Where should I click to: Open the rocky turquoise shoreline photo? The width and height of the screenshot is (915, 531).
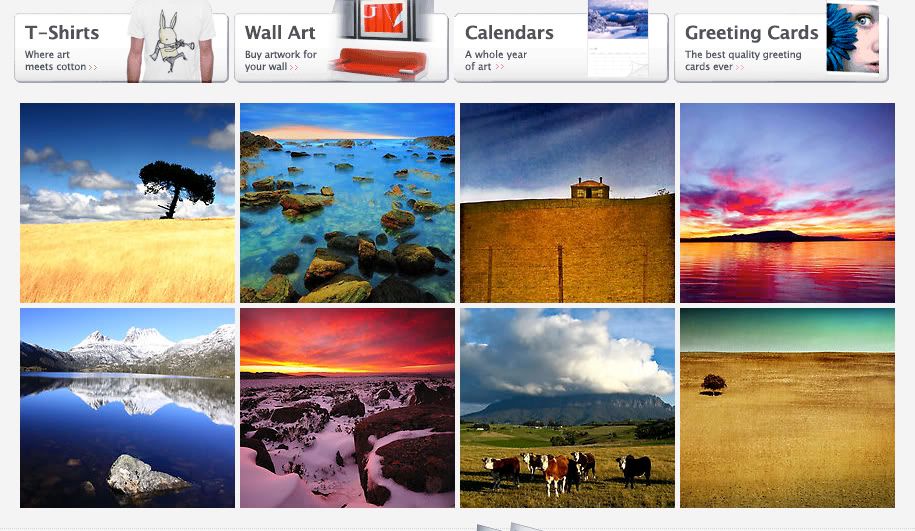pos(347,203)
